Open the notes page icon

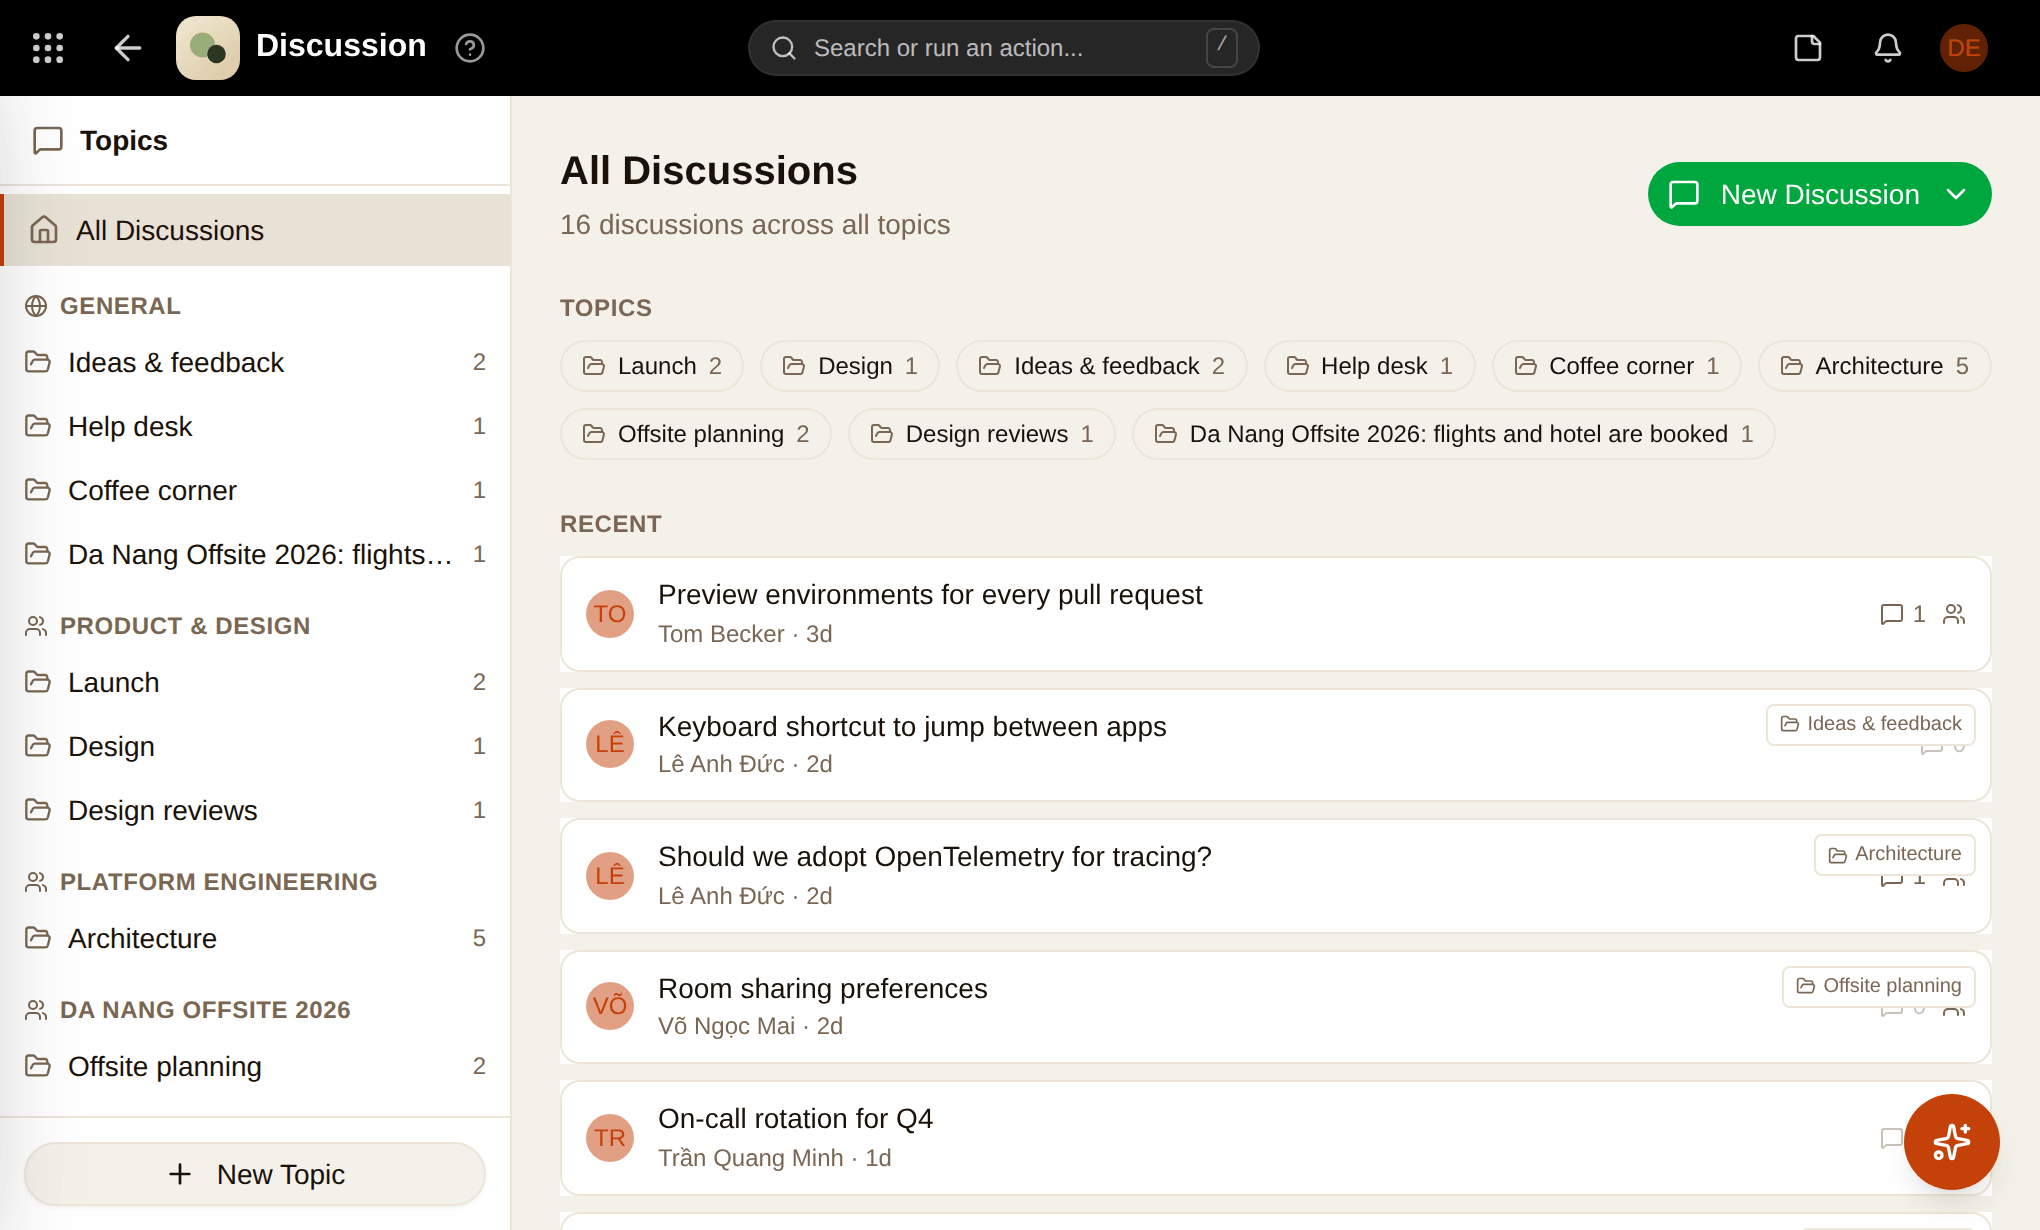point(1808,48)
